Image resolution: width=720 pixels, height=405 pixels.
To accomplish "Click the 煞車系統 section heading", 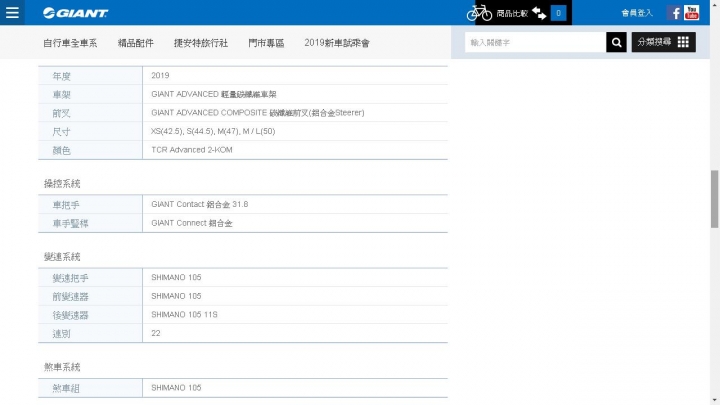I will click(62, 367).
